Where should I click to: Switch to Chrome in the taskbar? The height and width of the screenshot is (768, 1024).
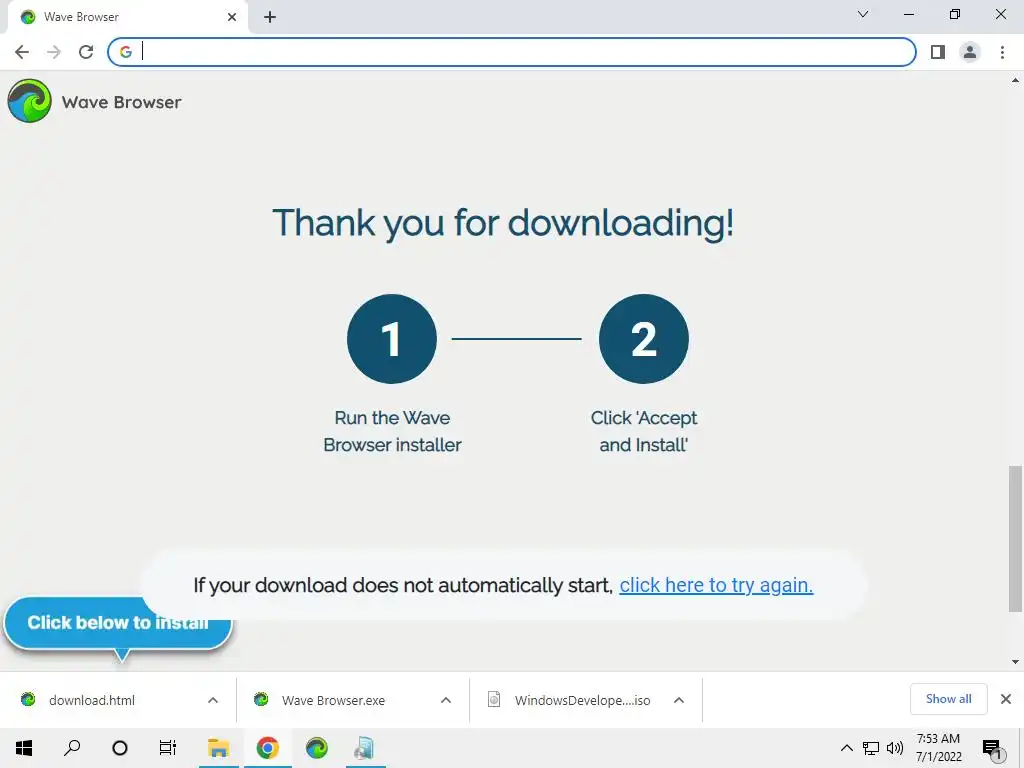point(267,748)
